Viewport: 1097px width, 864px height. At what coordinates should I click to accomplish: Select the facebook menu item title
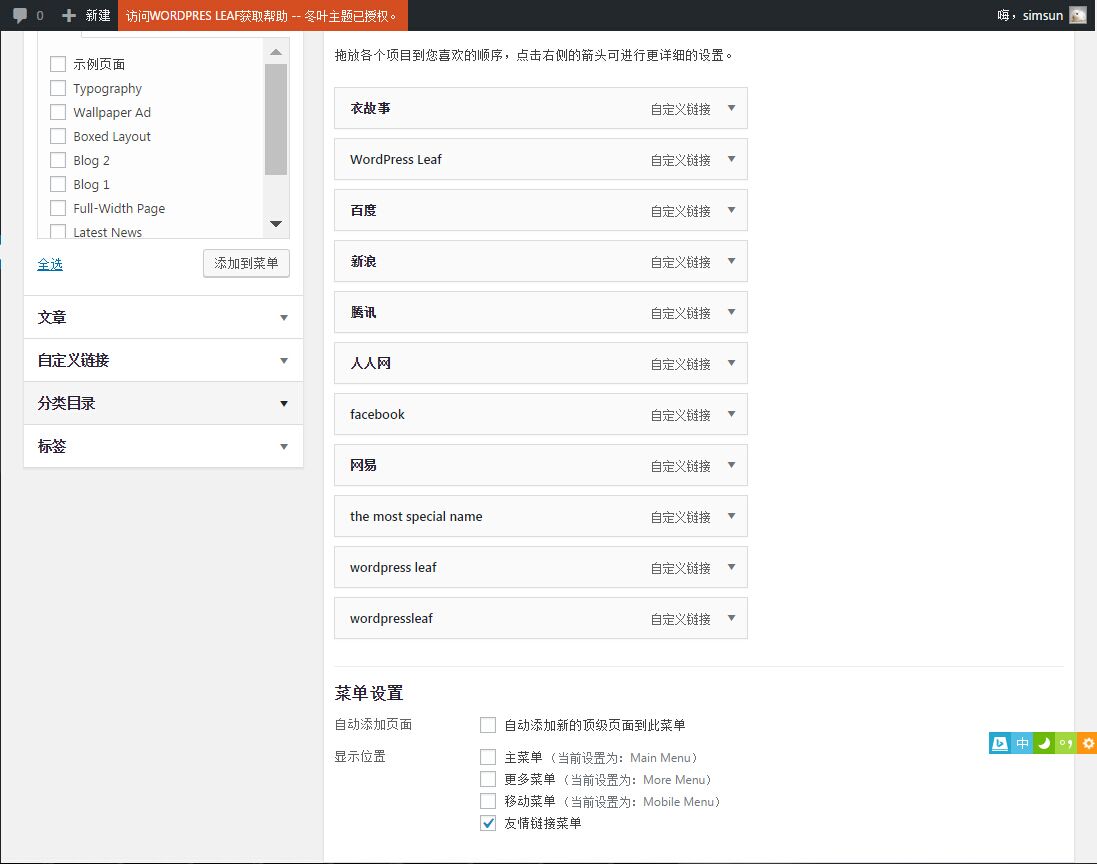coord(377,414)
